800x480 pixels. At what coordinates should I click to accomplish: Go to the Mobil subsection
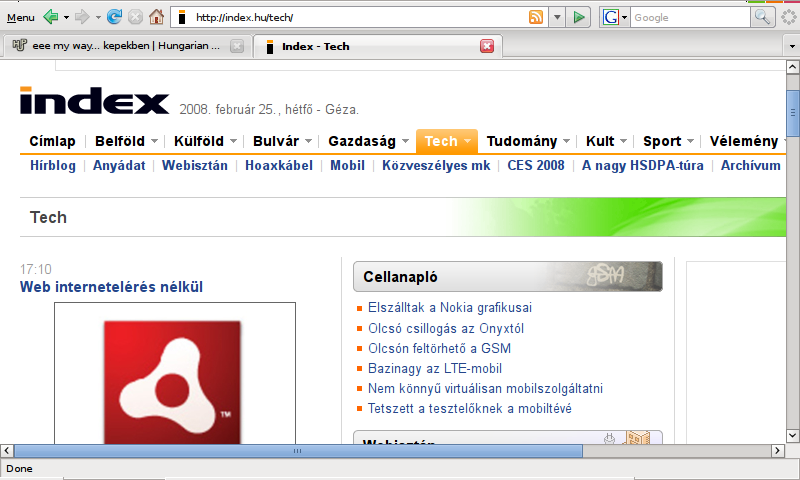[347, 166]
